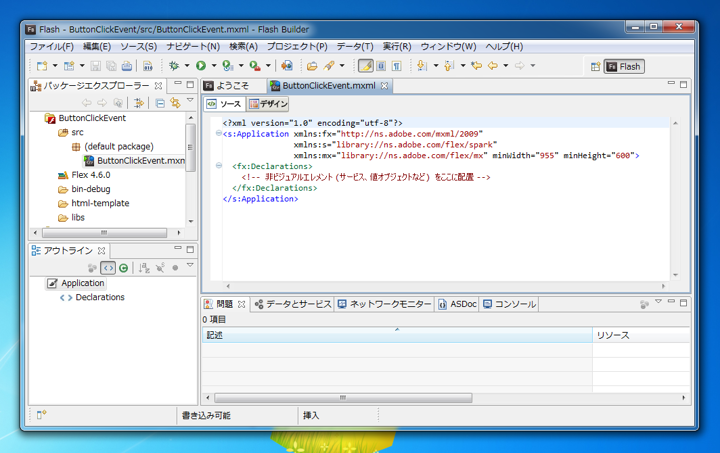This screenshot has height=453, width=720.
Task: Click the Print icon in the toolbar
Action: pos(127,66)
